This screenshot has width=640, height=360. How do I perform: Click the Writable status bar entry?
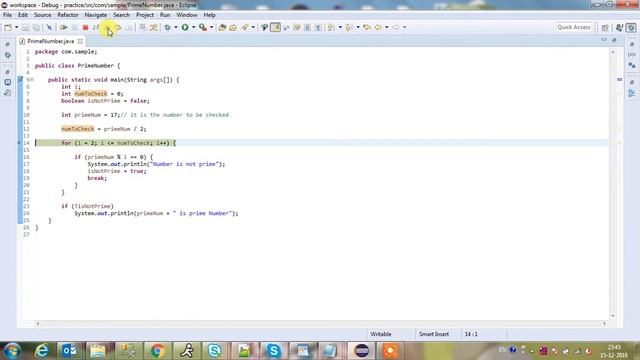[x=381, y=334]
